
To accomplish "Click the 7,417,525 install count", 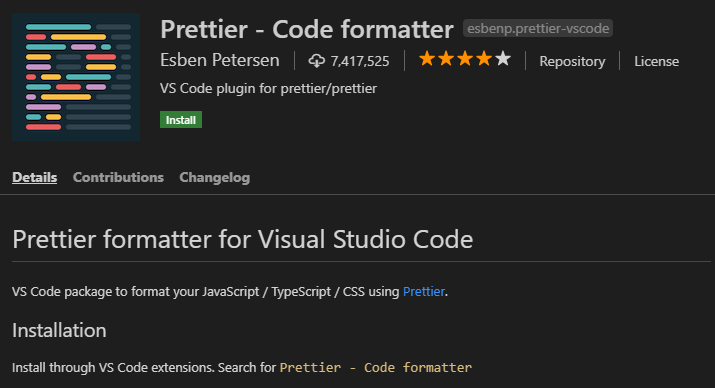I will click(360, 61).
